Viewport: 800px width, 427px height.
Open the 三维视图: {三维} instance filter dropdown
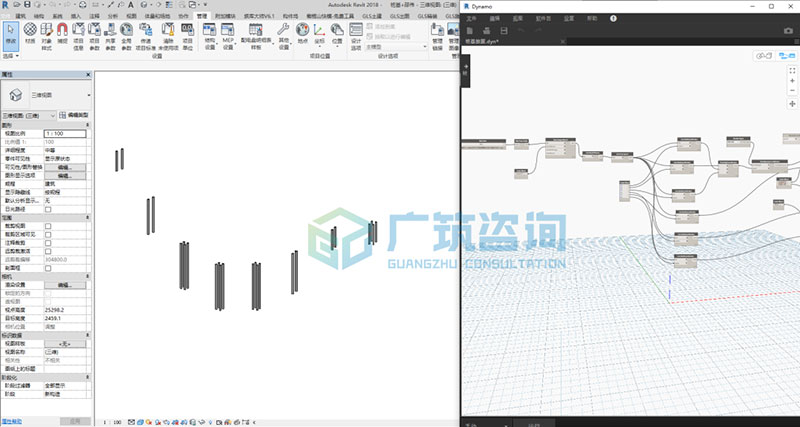click(x=29, y=116)
